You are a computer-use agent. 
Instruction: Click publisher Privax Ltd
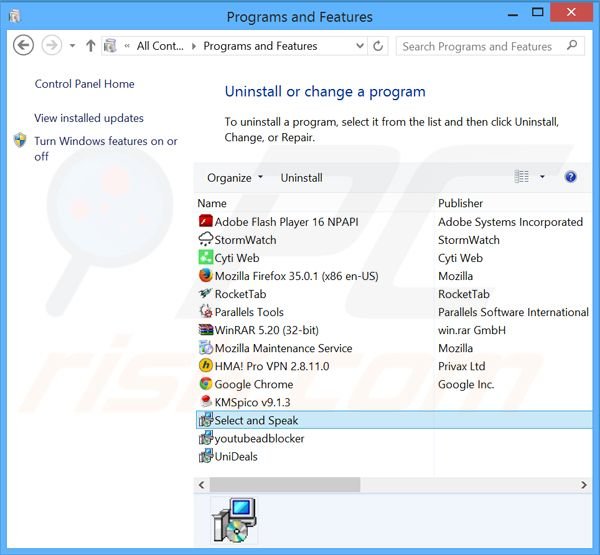[461, 366]
